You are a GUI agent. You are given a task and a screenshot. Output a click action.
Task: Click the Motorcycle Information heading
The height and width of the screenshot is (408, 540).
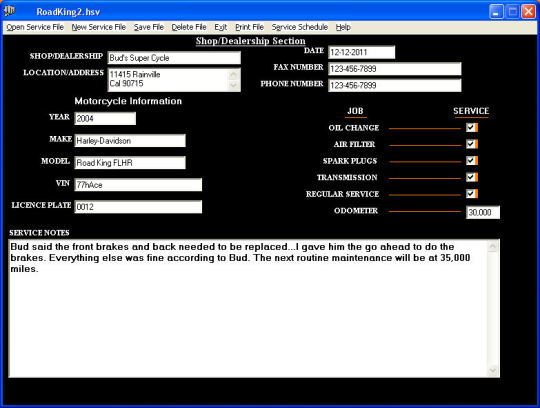128,101
